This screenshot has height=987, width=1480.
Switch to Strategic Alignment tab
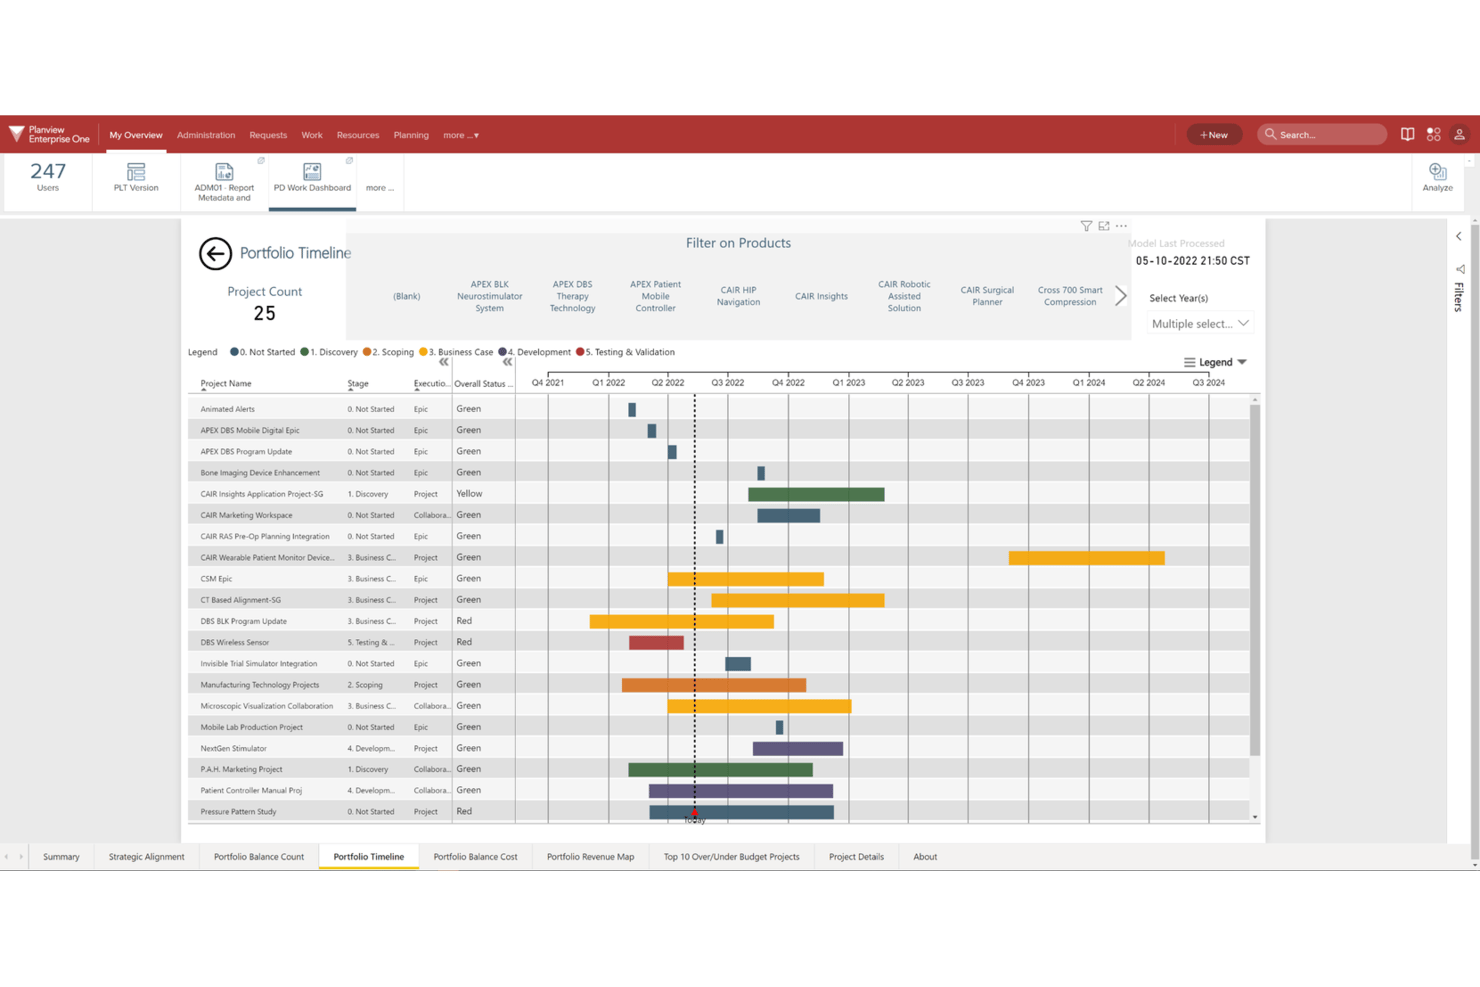click(146, 857)
